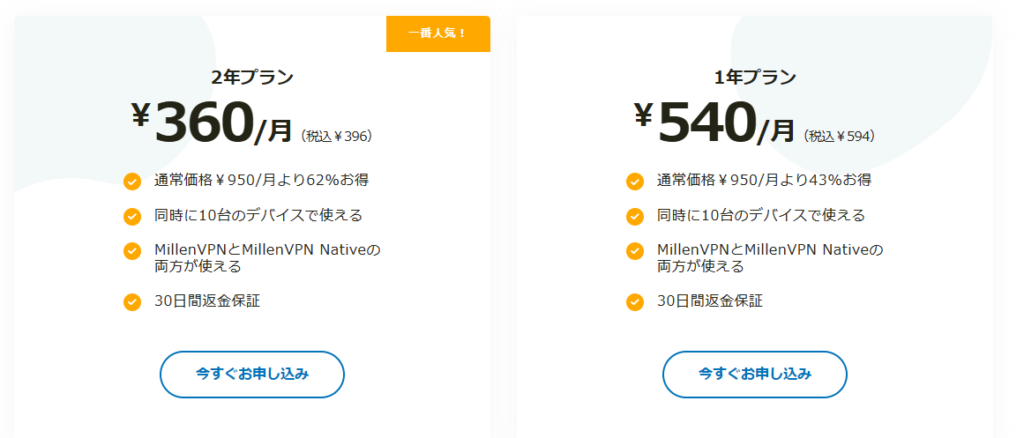Click the 10台のデバイス checkmark in 1年プラン
The height and width of the screenshot is (438, 1024).
point(635,216)
